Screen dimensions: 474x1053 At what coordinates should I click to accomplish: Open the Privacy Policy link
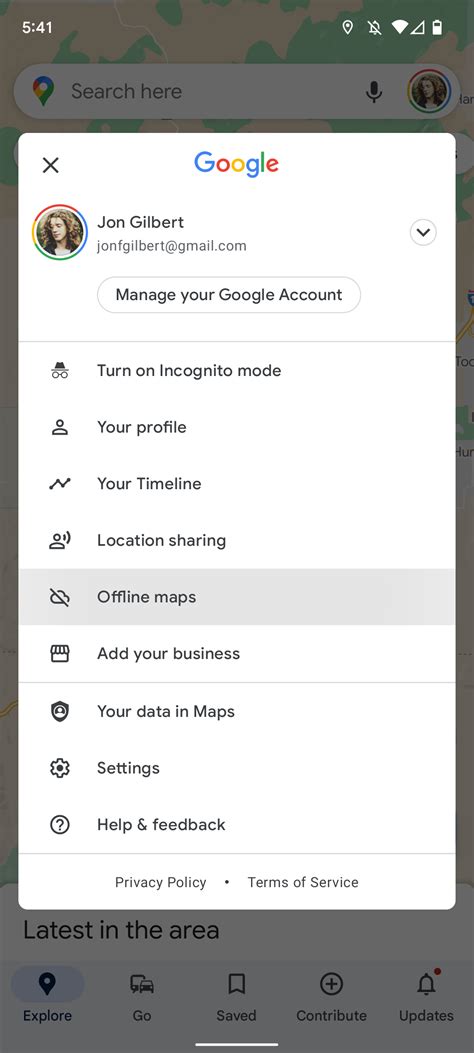coord(160,882)
